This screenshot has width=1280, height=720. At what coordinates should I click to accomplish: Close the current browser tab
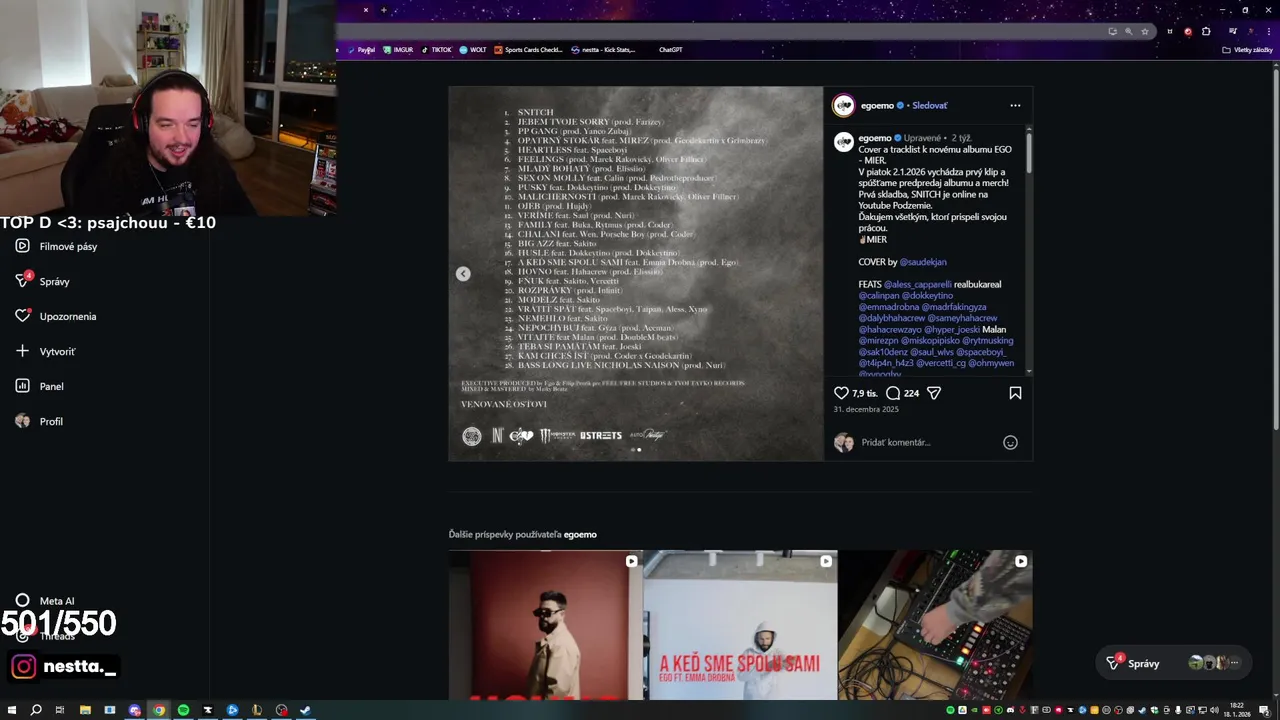(366, 10)
